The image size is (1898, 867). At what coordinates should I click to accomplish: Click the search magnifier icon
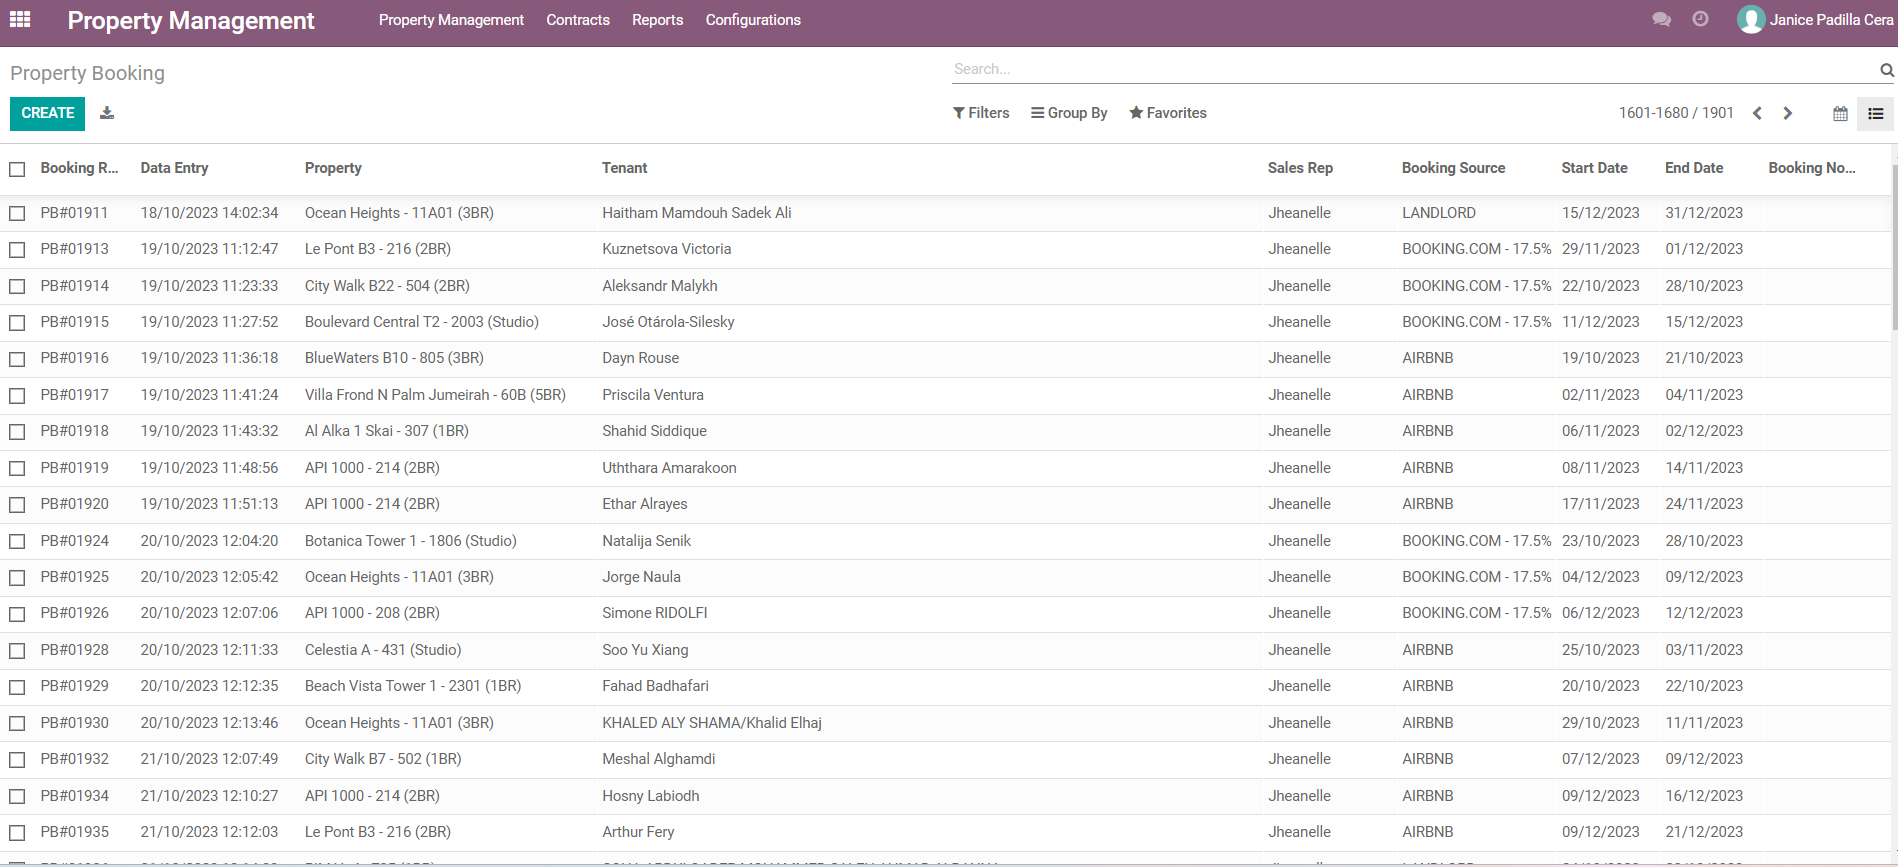(1886, 70)
